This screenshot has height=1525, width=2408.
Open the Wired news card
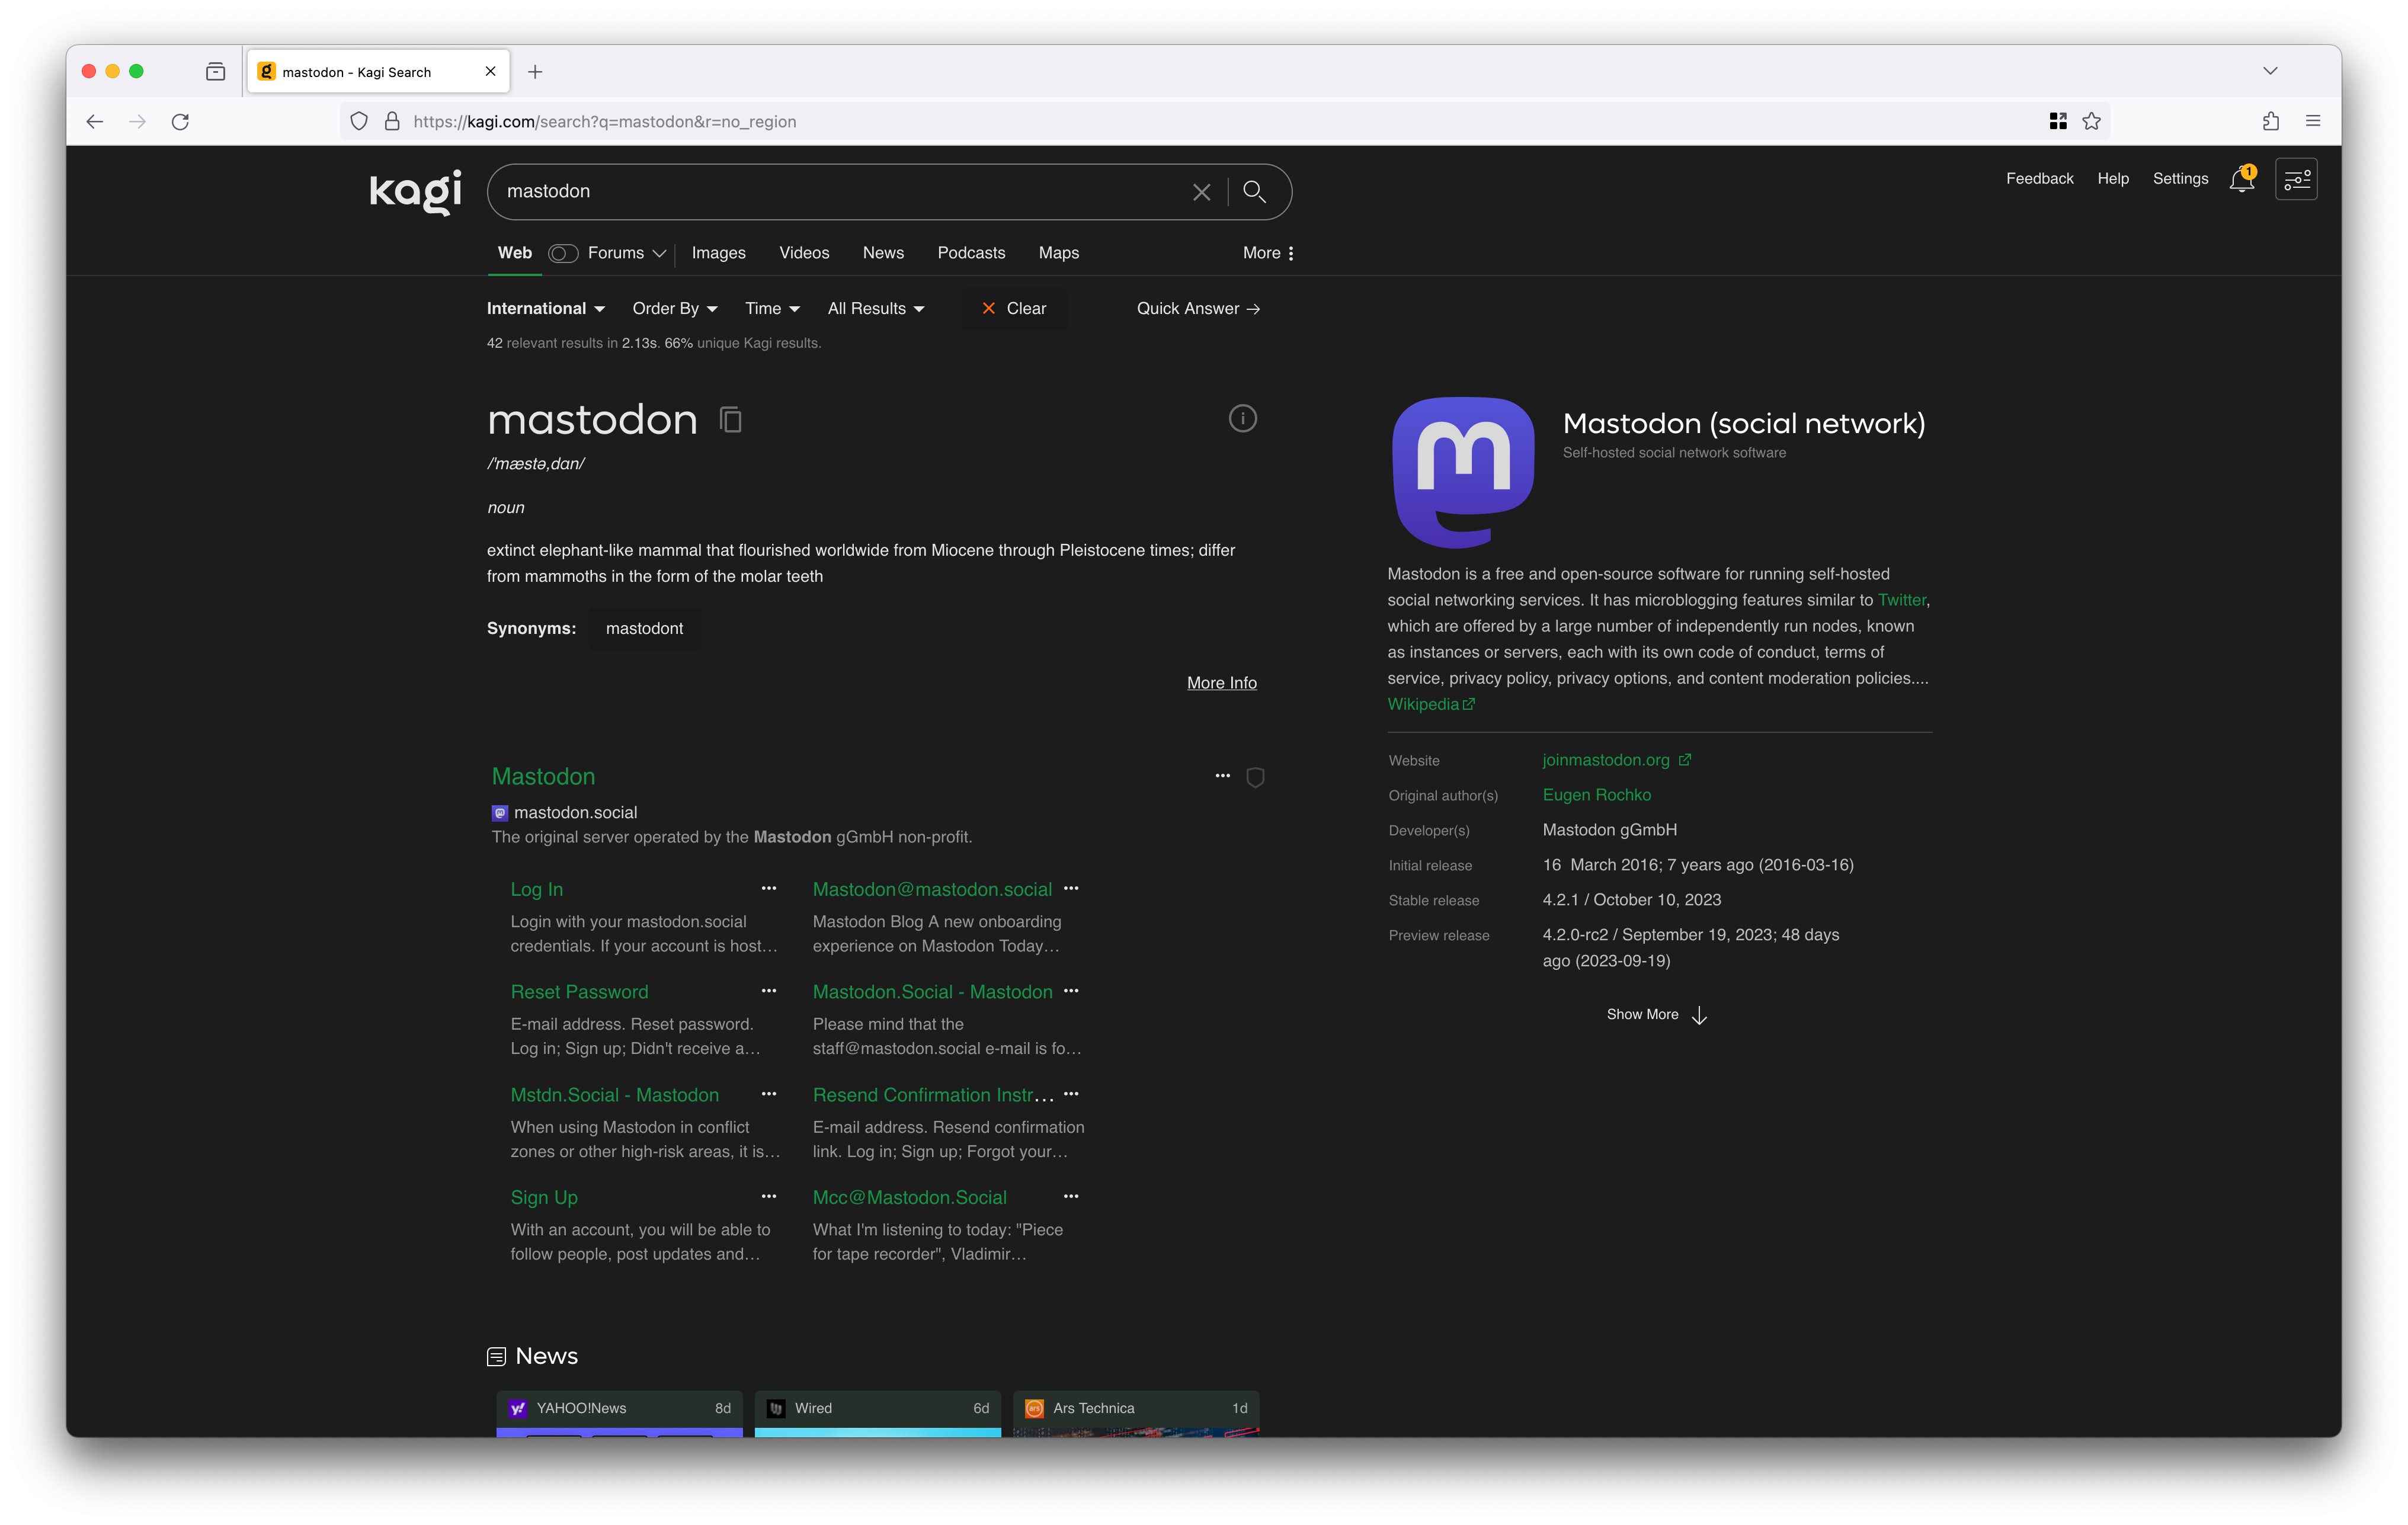point(877,1413)
